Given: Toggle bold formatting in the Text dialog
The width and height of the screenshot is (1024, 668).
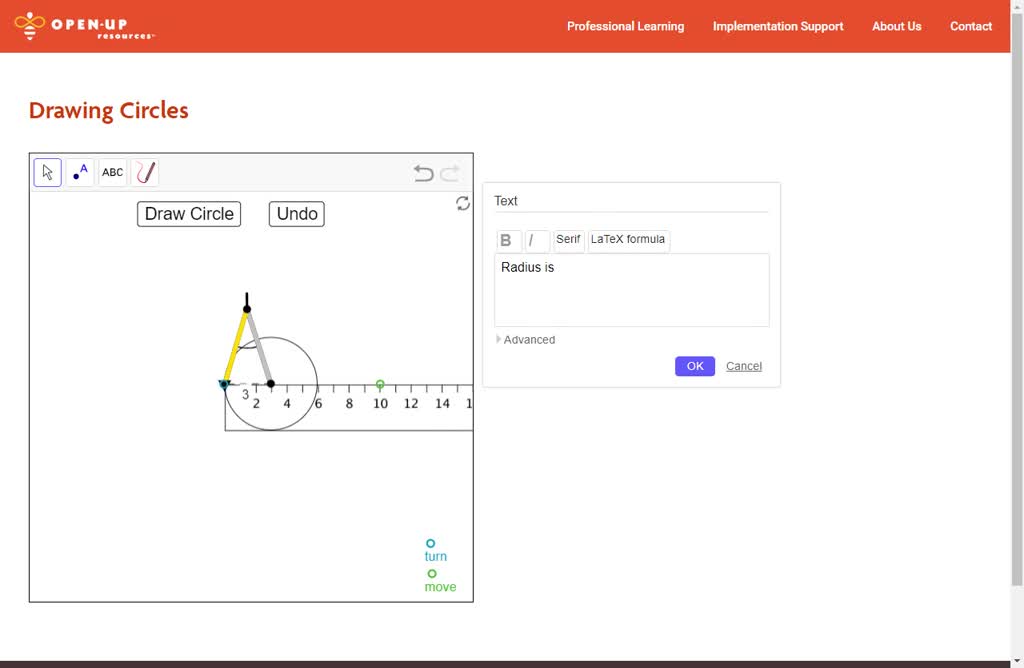Looking at the screenshot, I should click(507, 240).
